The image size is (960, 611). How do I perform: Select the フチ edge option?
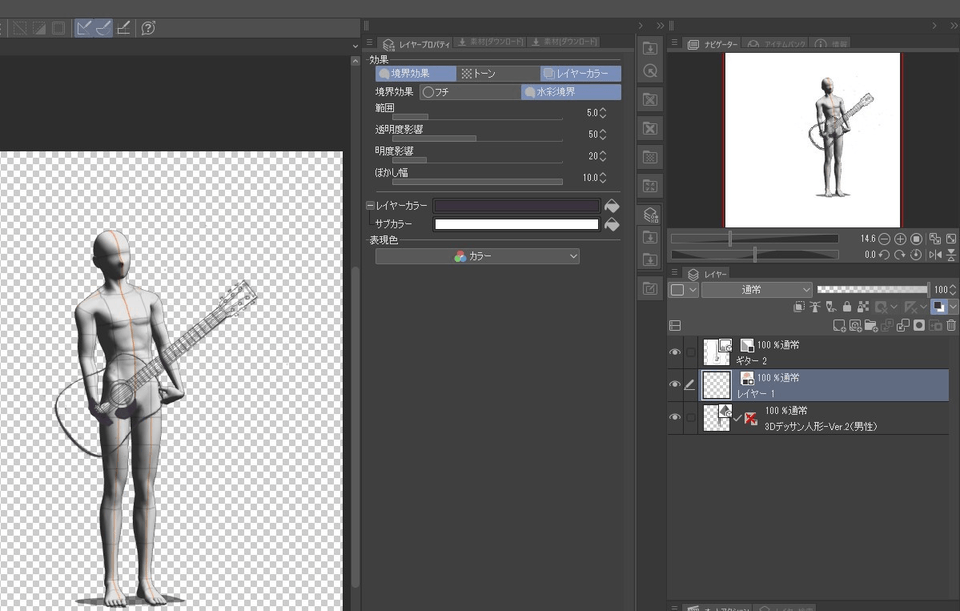click(x=470, y=92)
